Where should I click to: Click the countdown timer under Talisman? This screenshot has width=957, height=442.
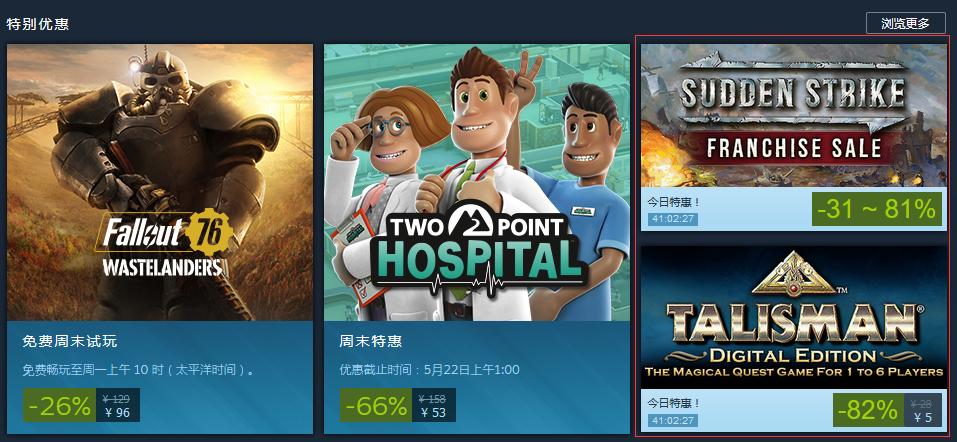(672, 420)
